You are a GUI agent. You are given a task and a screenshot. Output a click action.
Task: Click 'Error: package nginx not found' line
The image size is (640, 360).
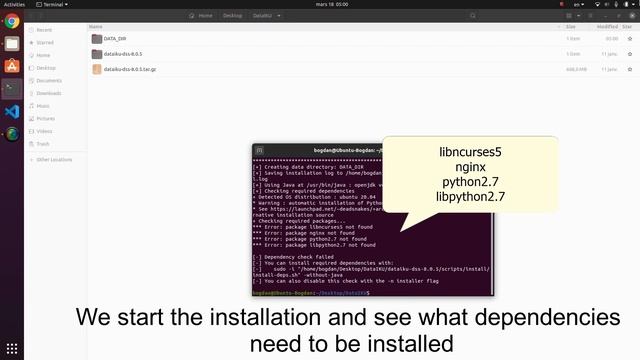[304, 233]
